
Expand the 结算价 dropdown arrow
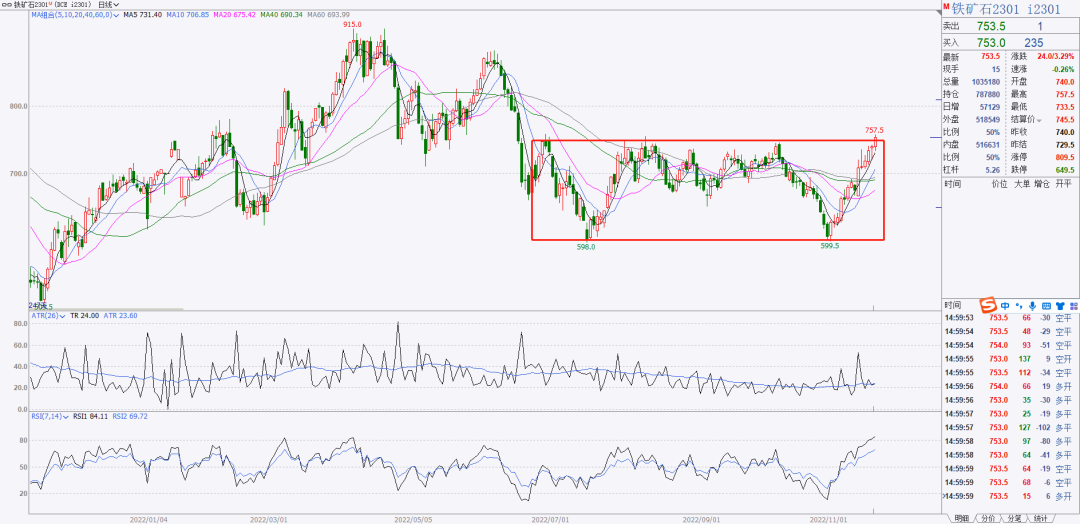(x=1041, y=120)
